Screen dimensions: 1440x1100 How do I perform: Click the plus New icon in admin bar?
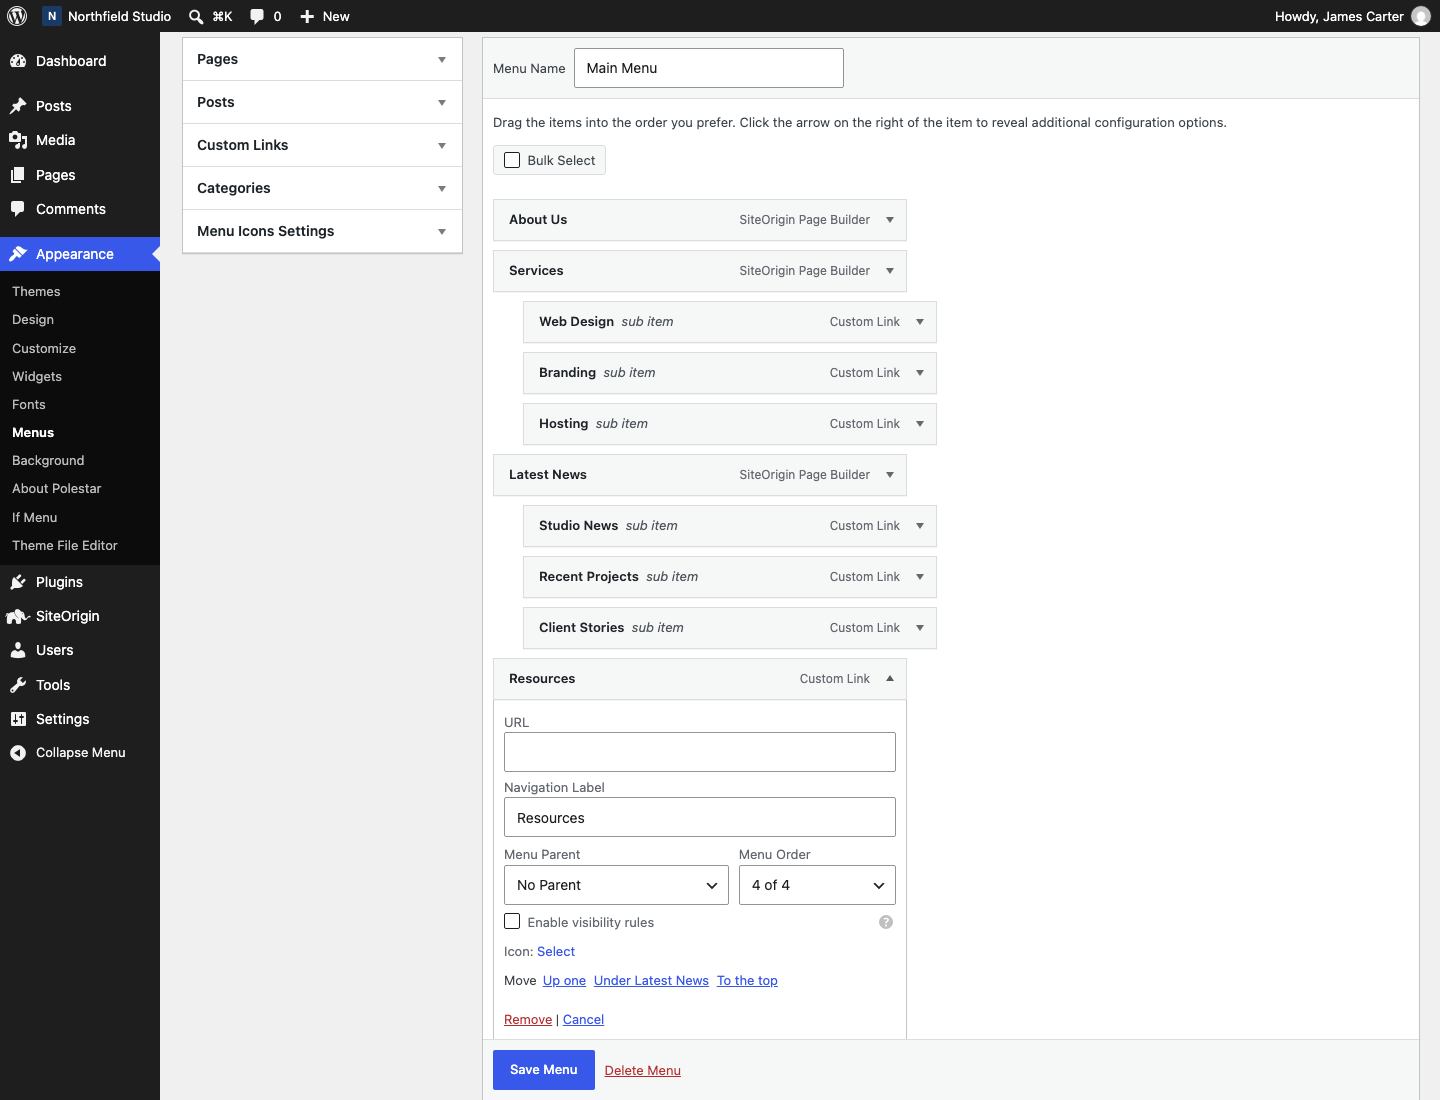click(x=307, y=16)
